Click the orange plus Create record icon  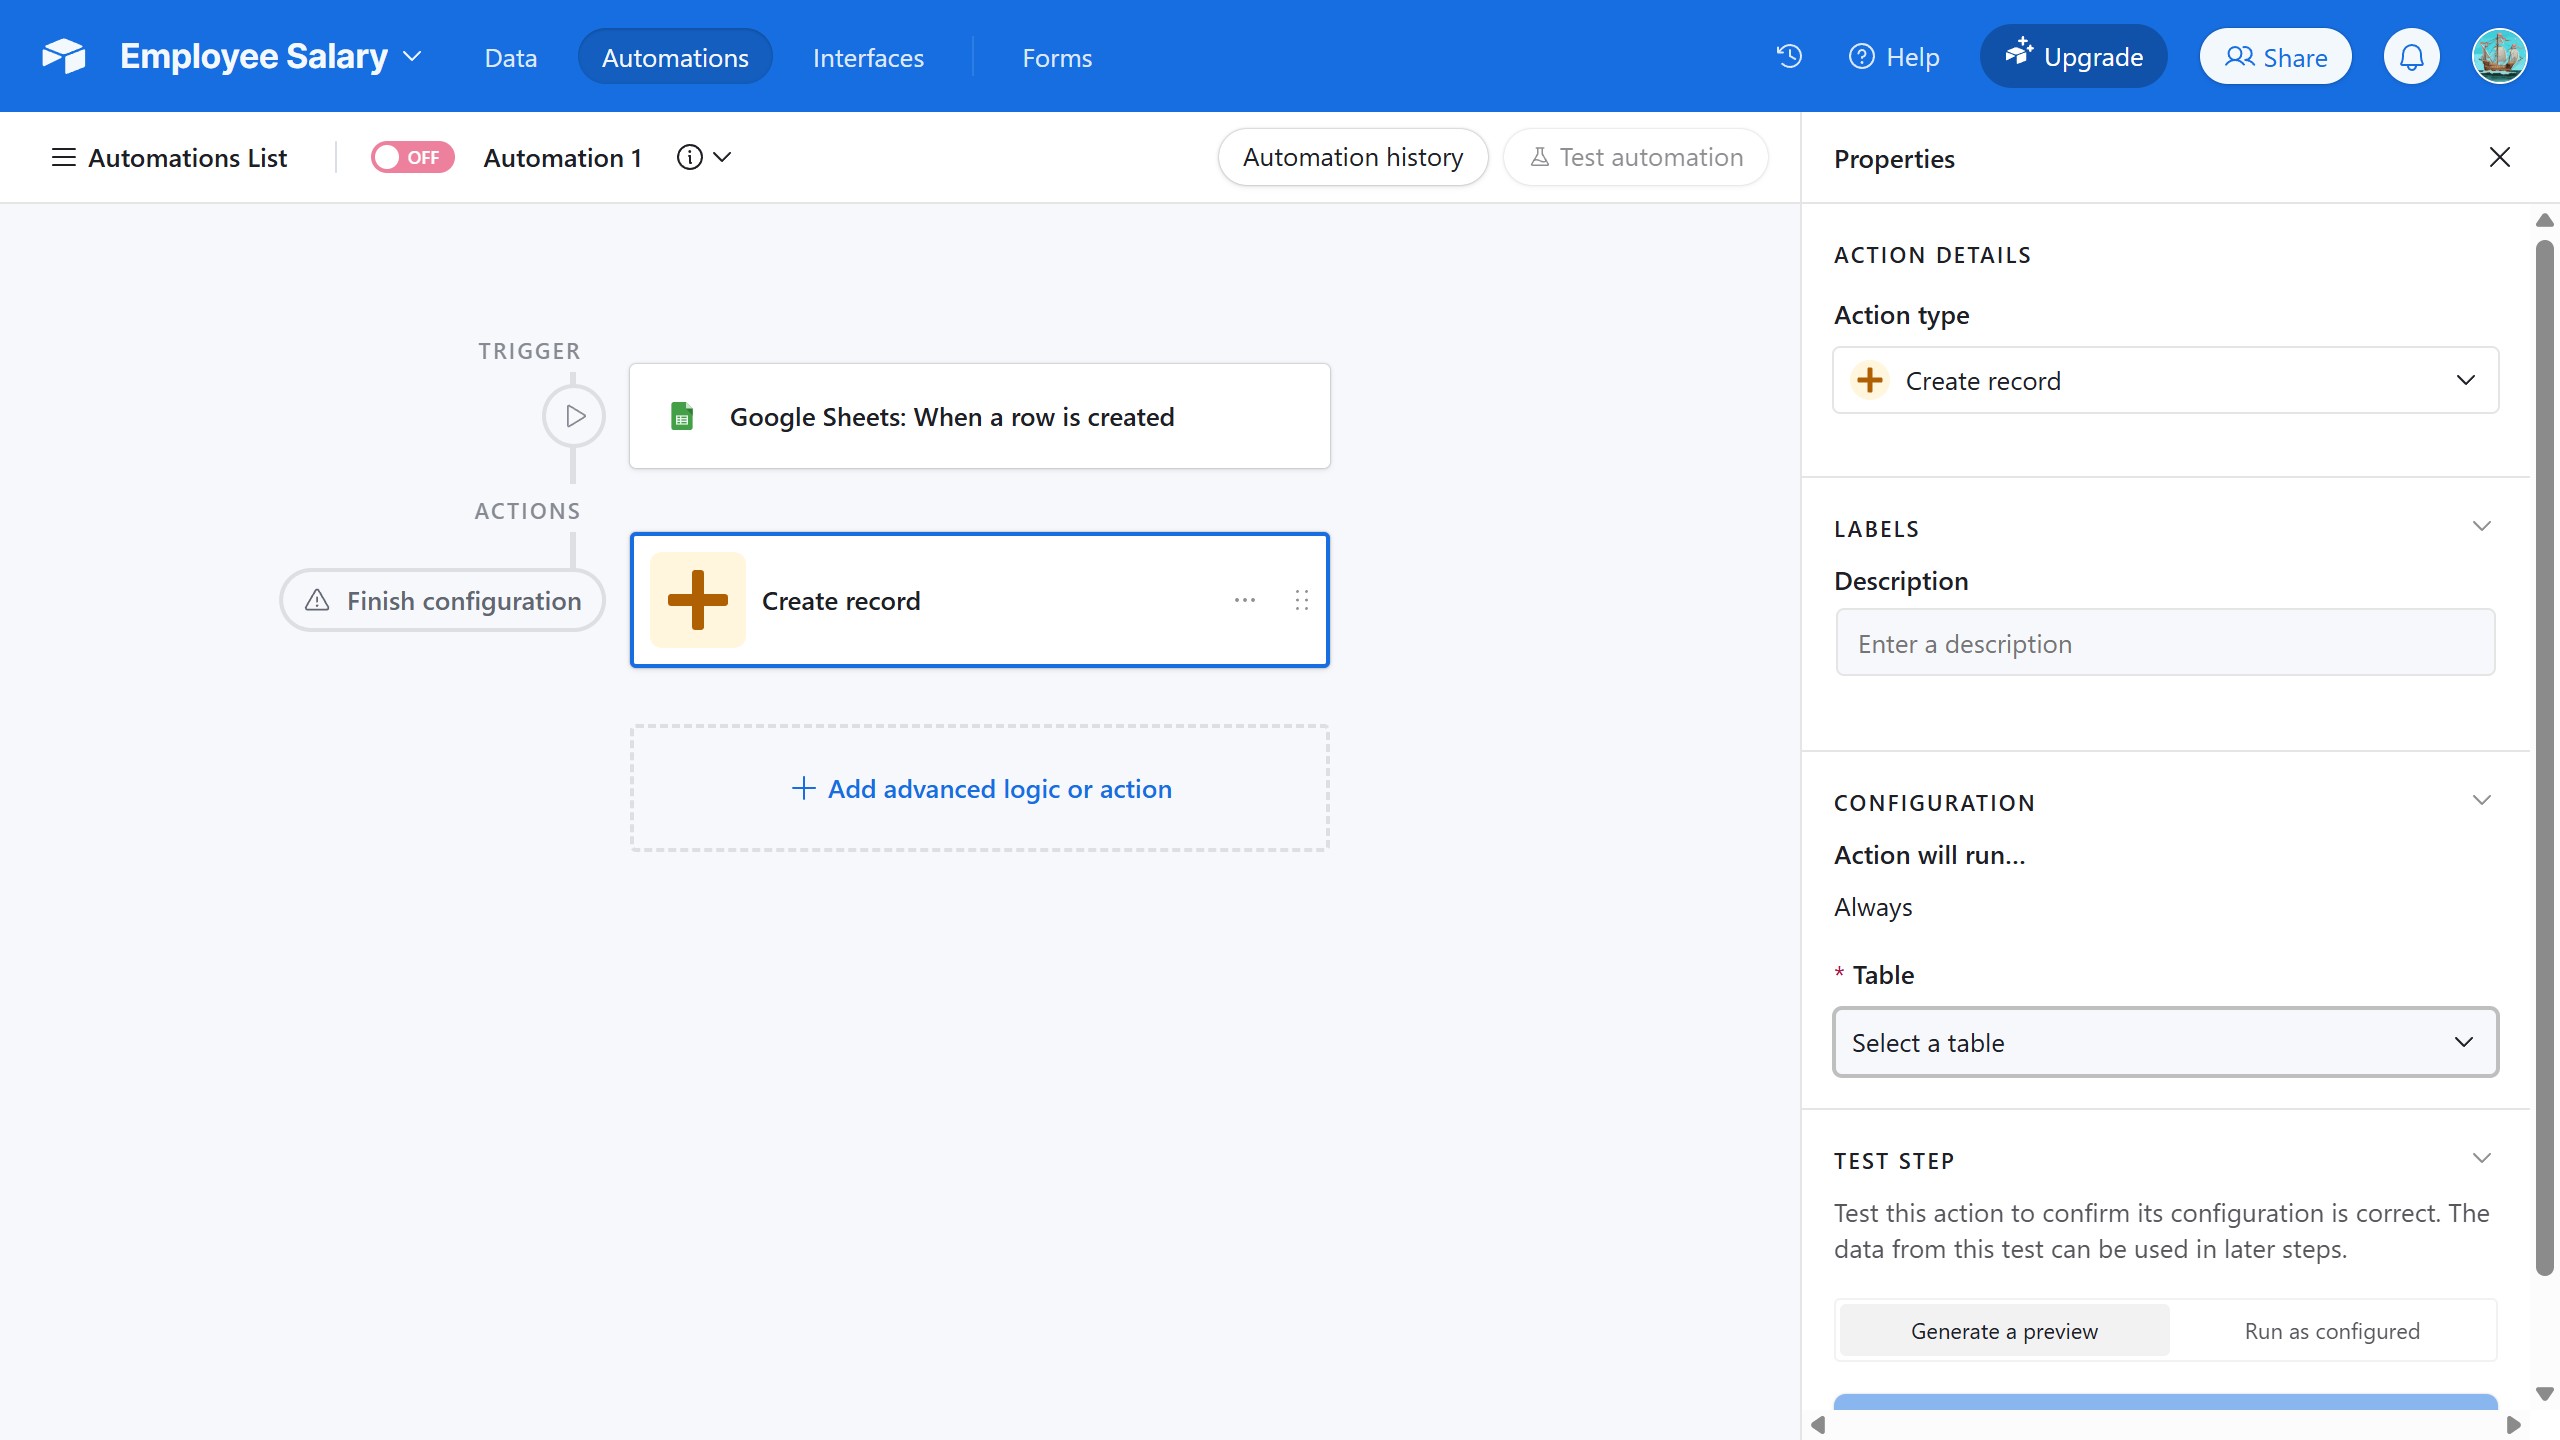698,600
